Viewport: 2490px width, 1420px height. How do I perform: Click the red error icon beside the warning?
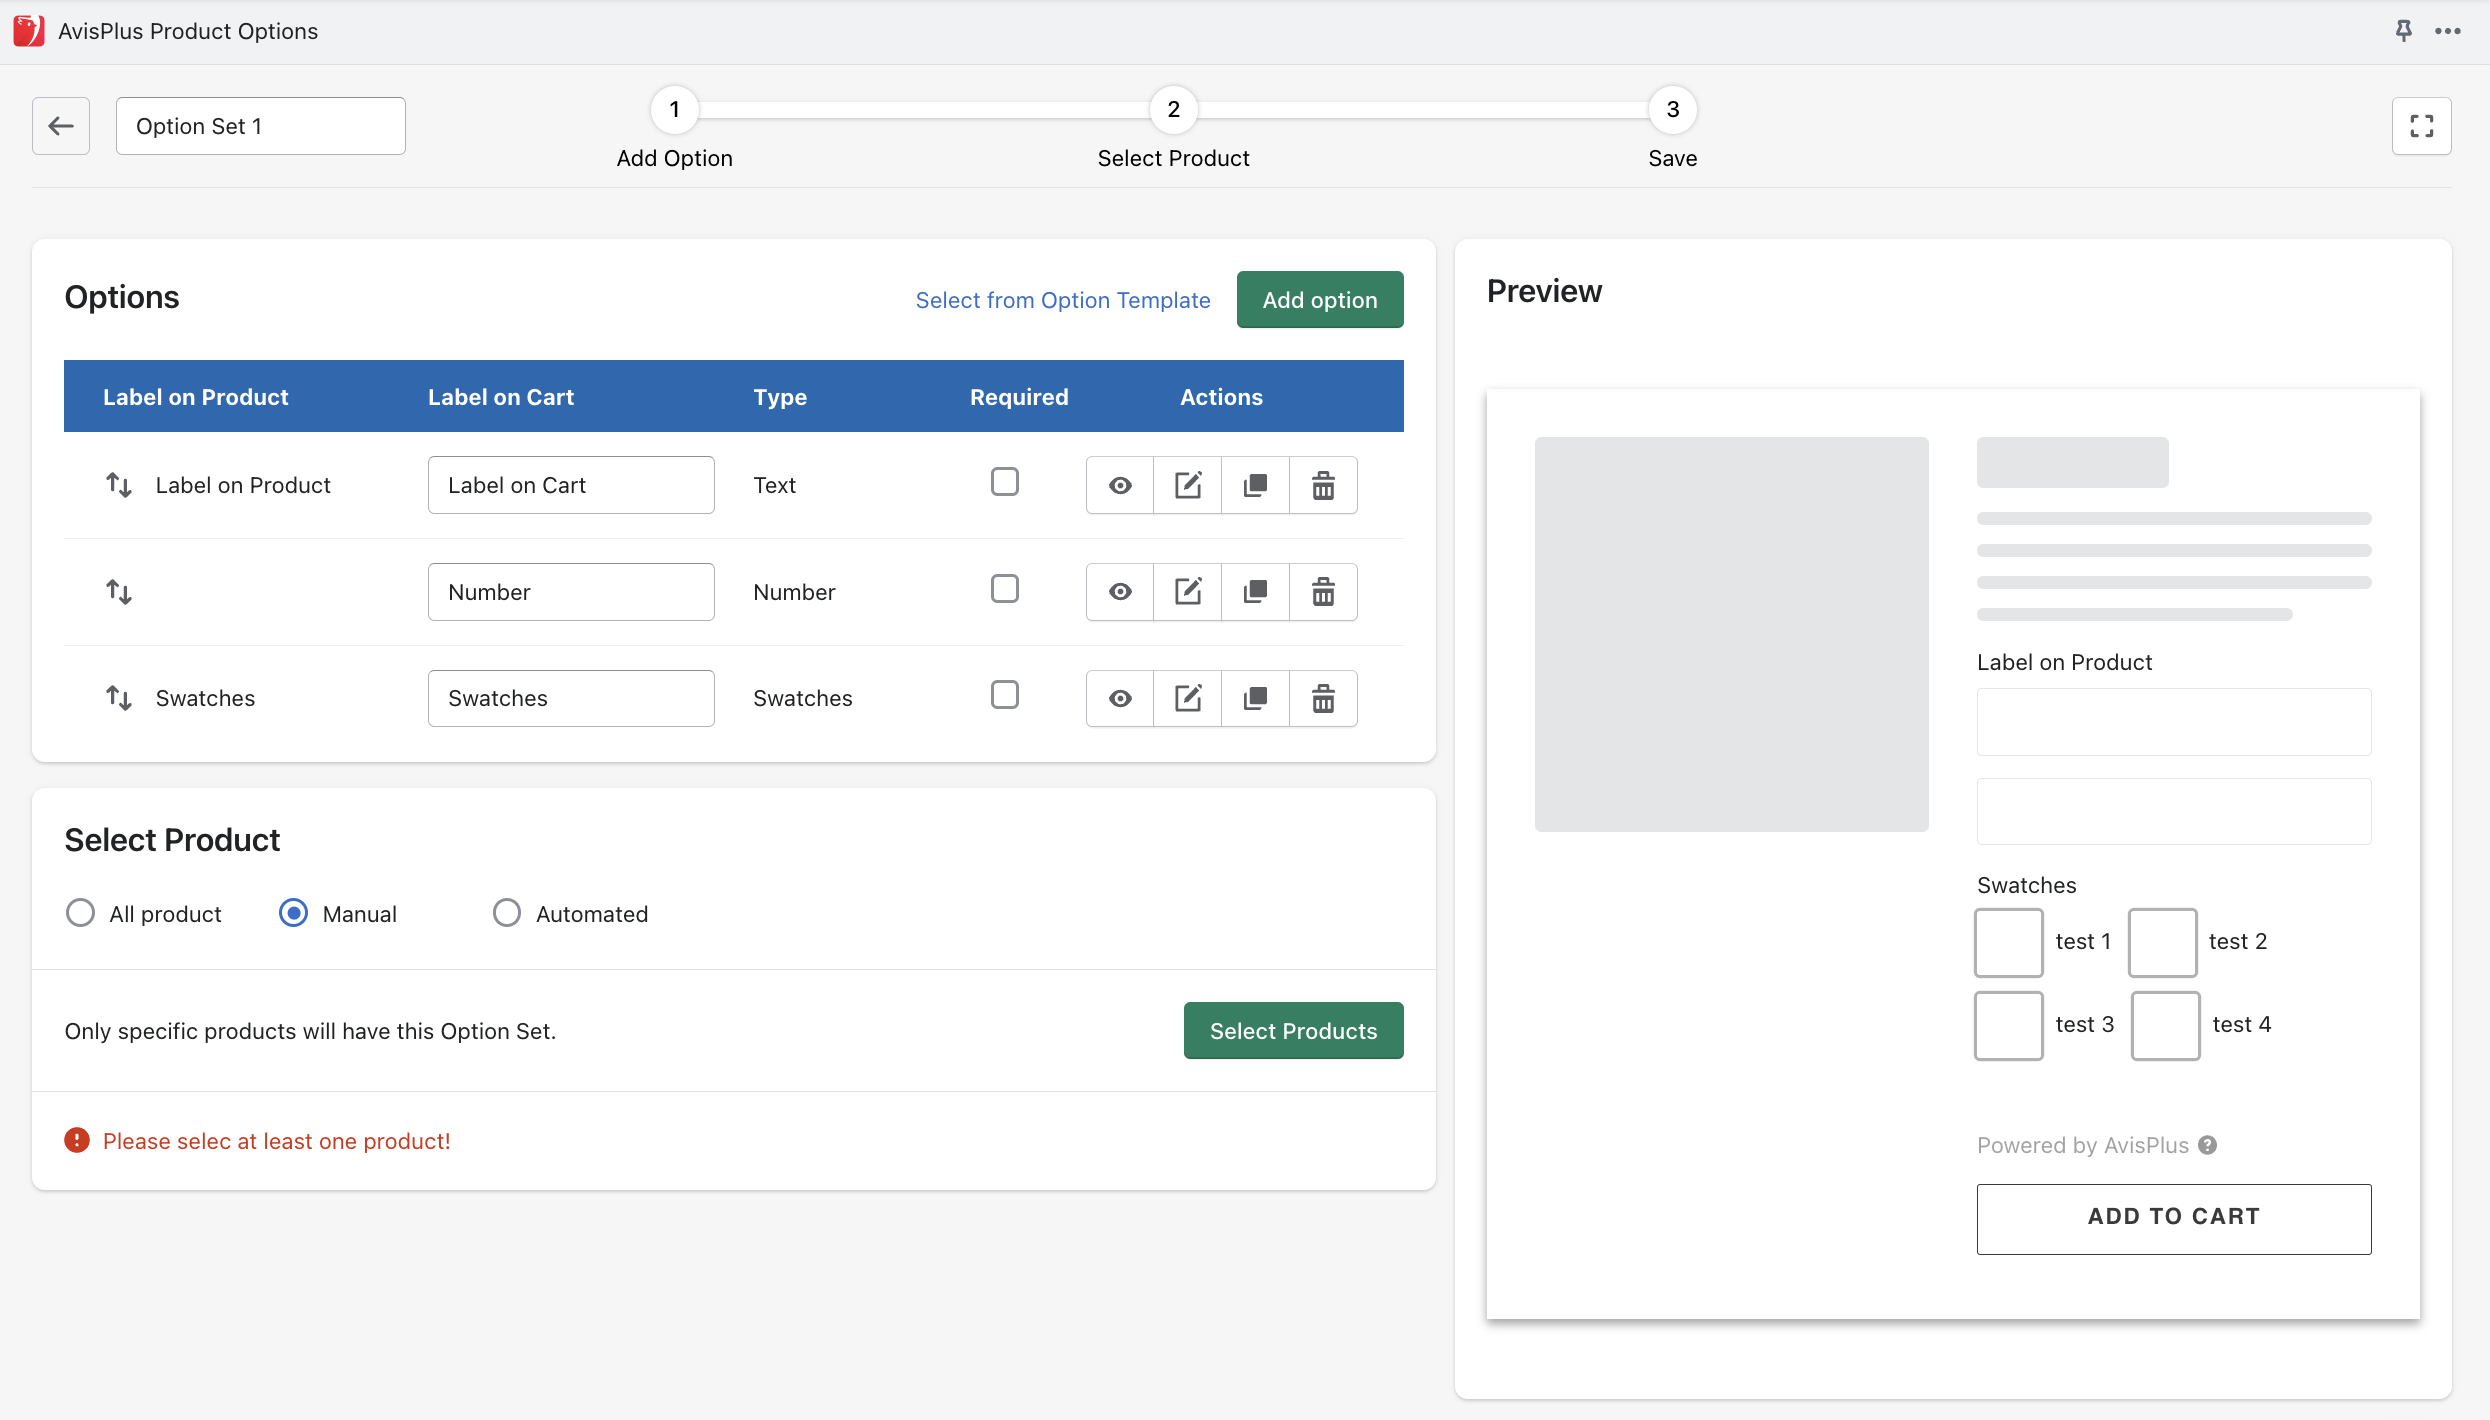(77, 1140)
